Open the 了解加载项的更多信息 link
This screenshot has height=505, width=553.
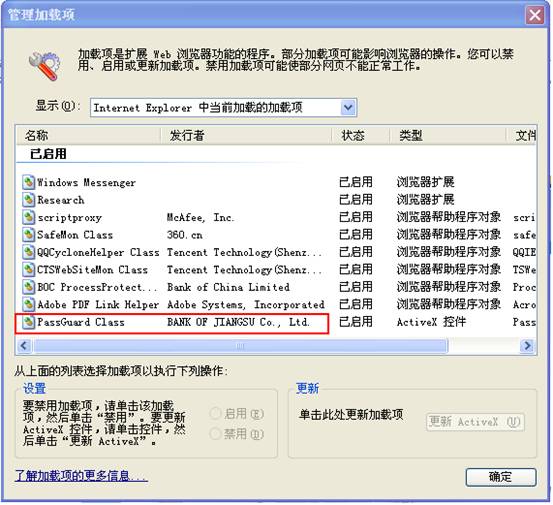pyautogui.click(x=81, y=476)
